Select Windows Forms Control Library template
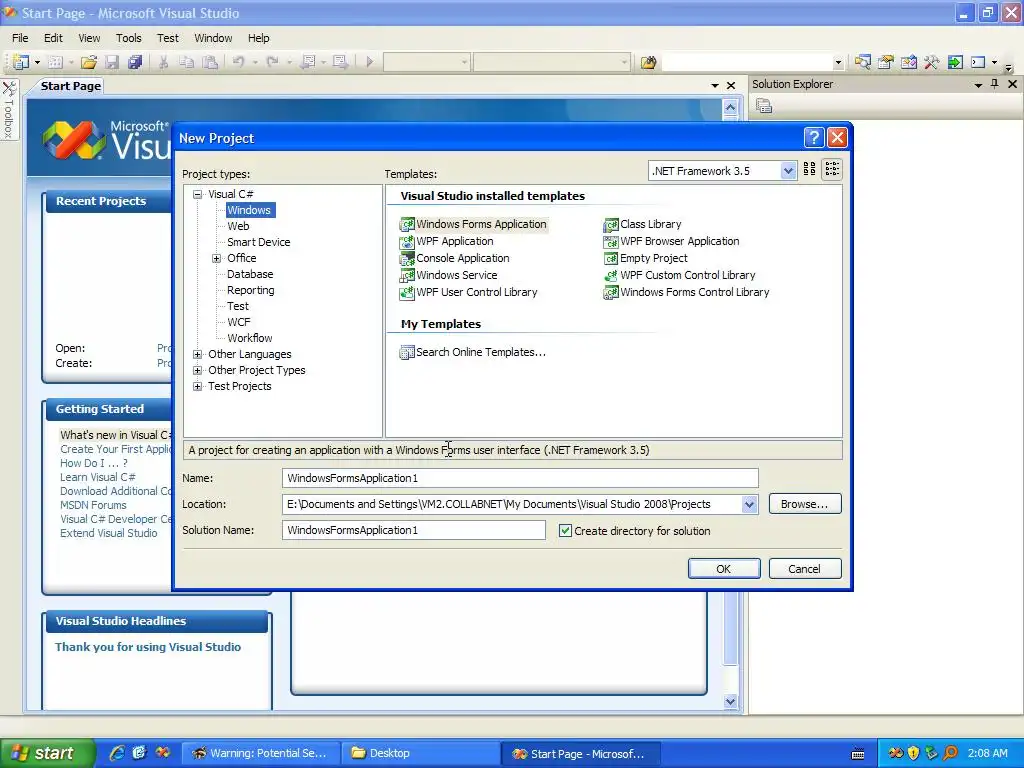 tap(686, 292)
